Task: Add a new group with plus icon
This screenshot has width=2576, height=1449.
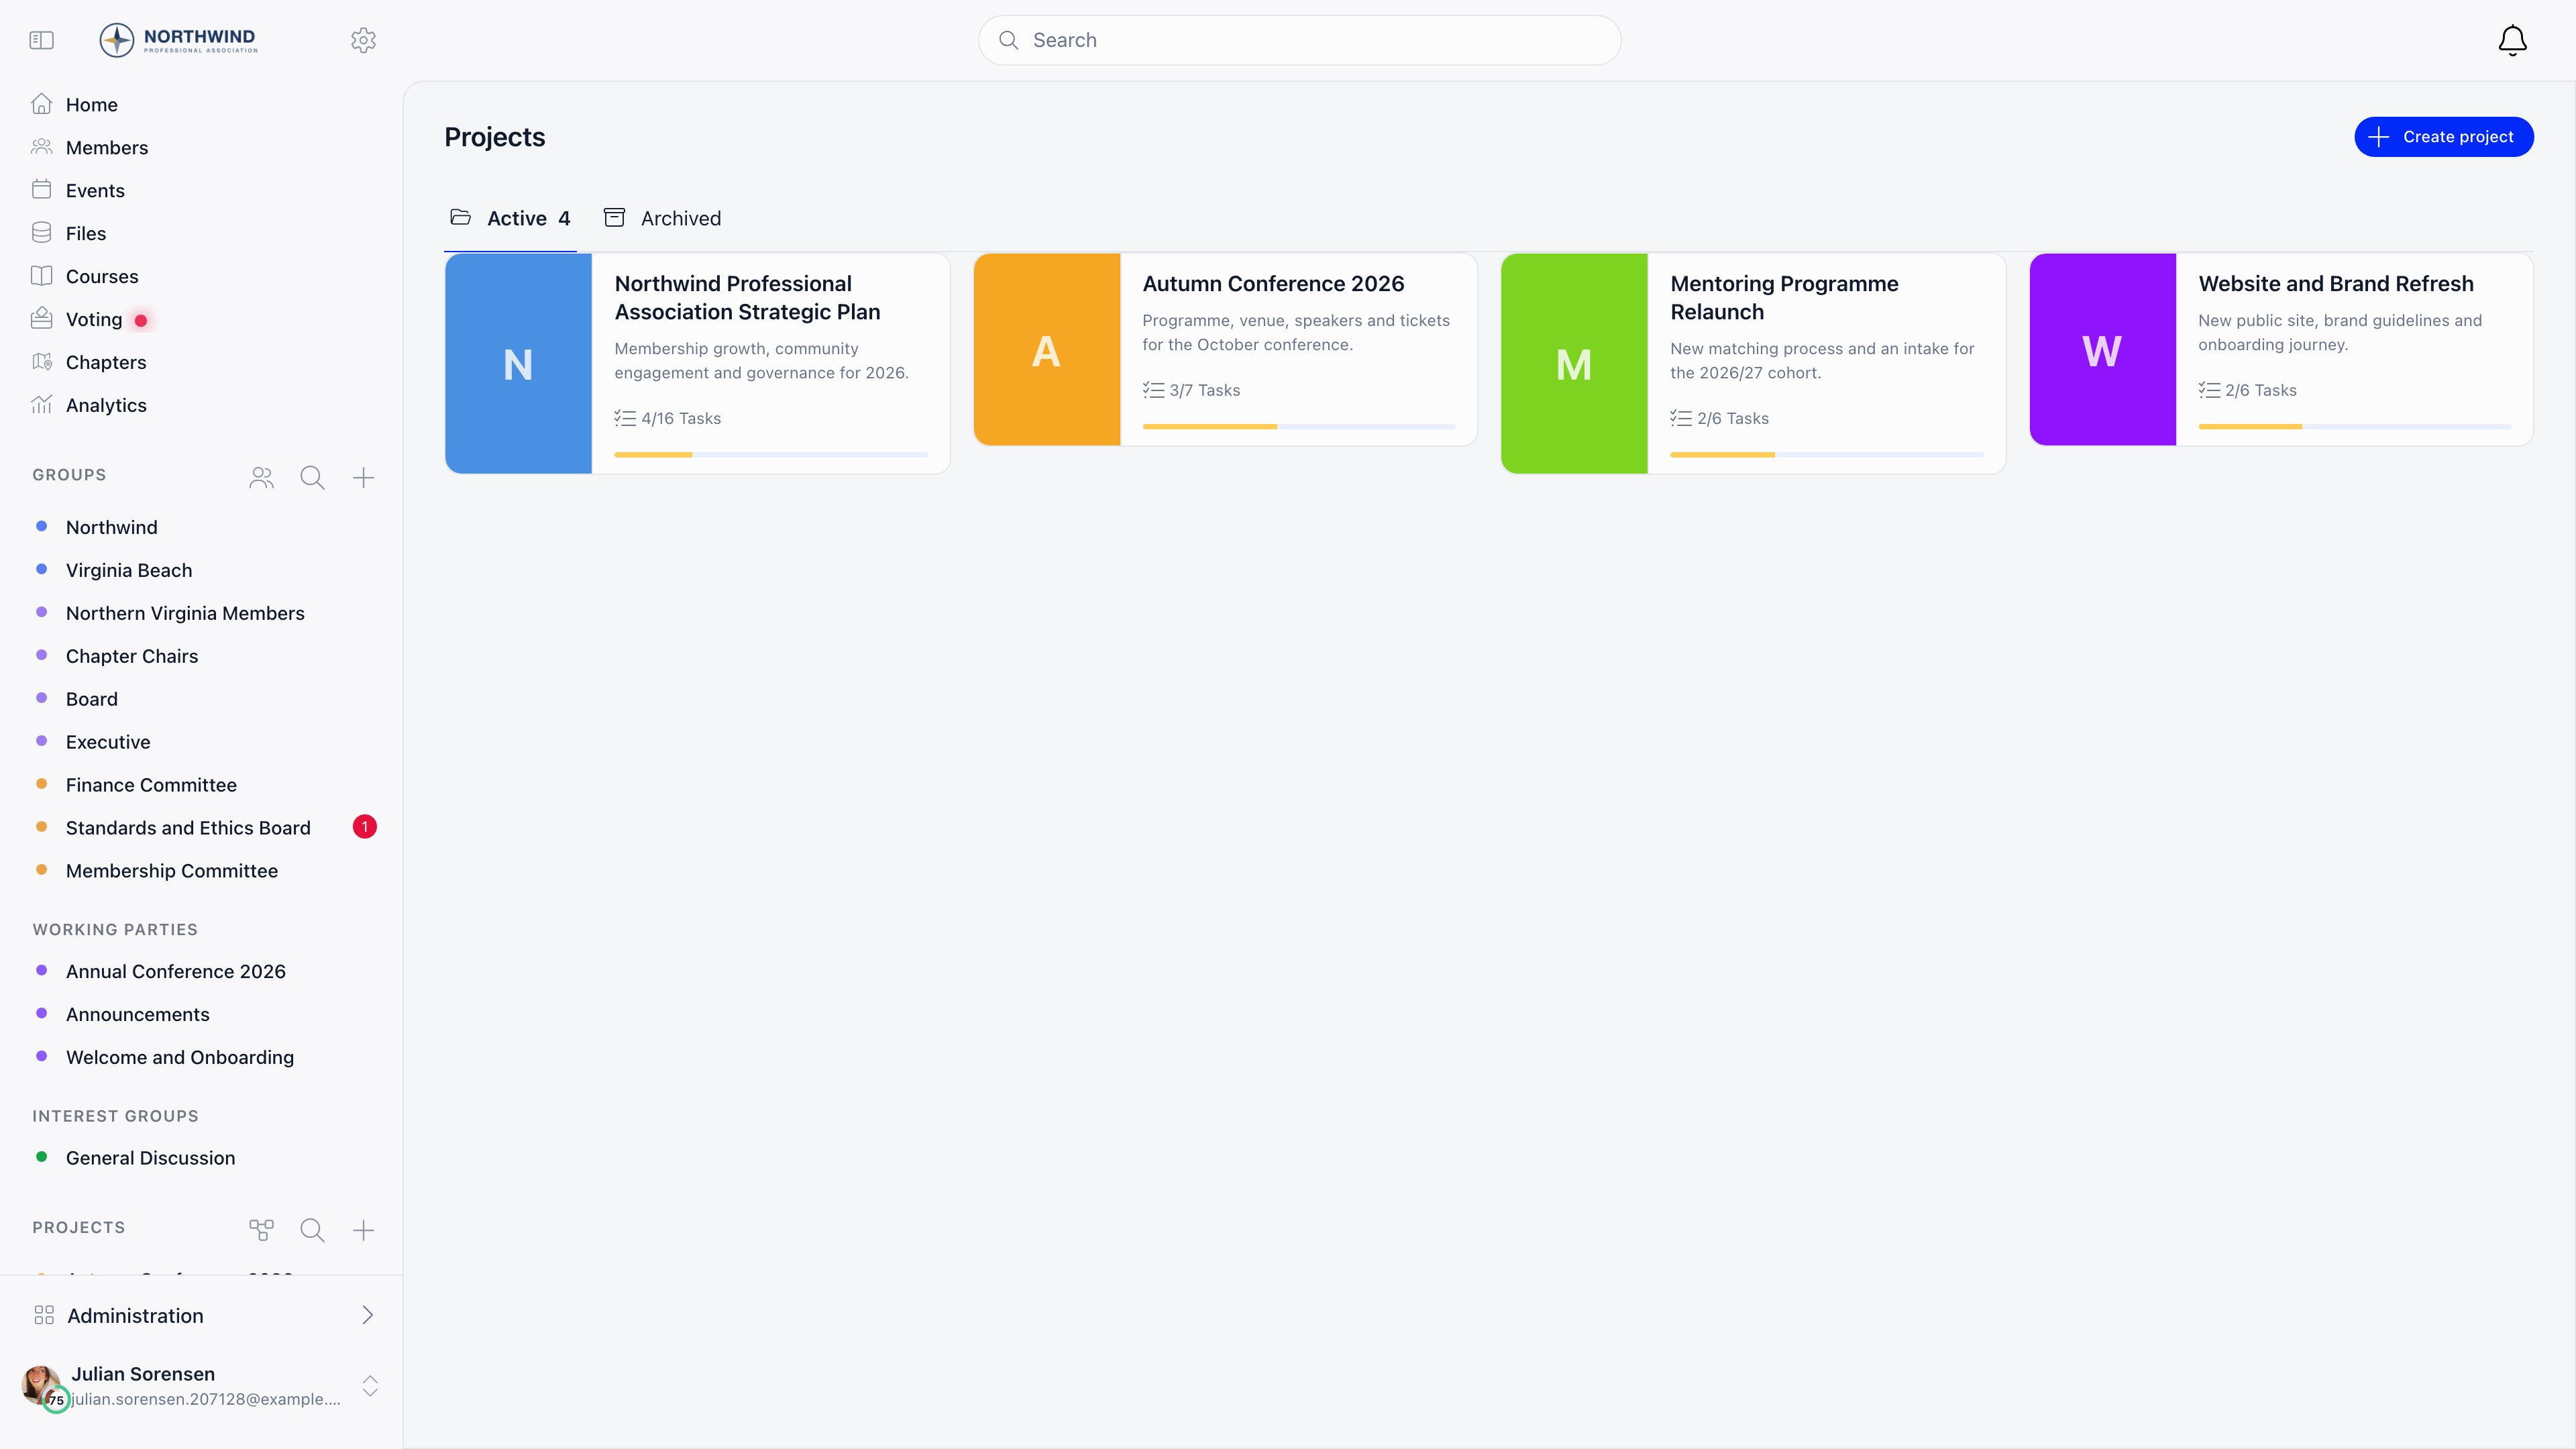Action: (363, 477)
